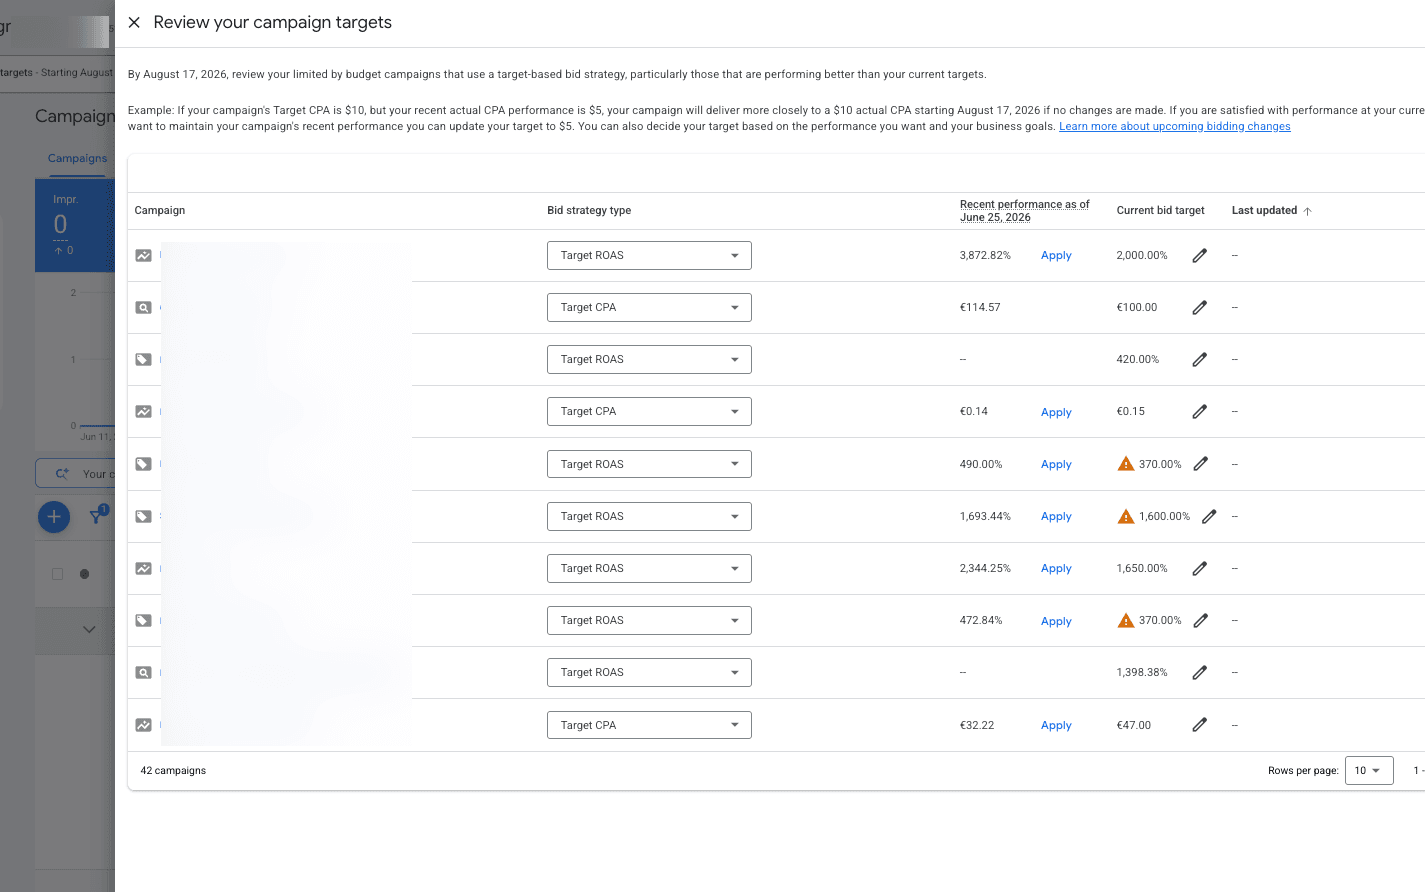The image size is (1425, 892).
Task: Open Target CPA dropdown for €0.14 row
Action: click(649, 411)
